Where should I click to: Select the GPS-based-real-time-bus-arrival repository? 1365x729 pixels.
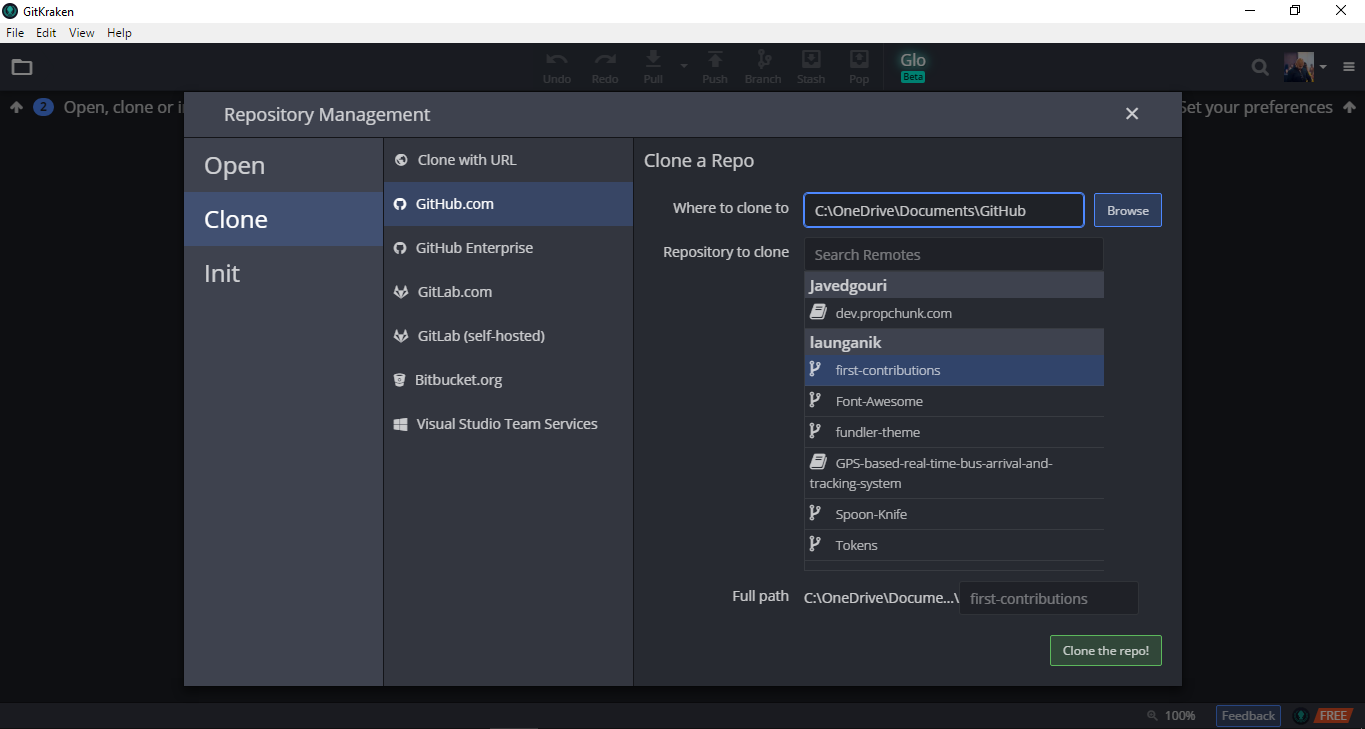[954, 473]
